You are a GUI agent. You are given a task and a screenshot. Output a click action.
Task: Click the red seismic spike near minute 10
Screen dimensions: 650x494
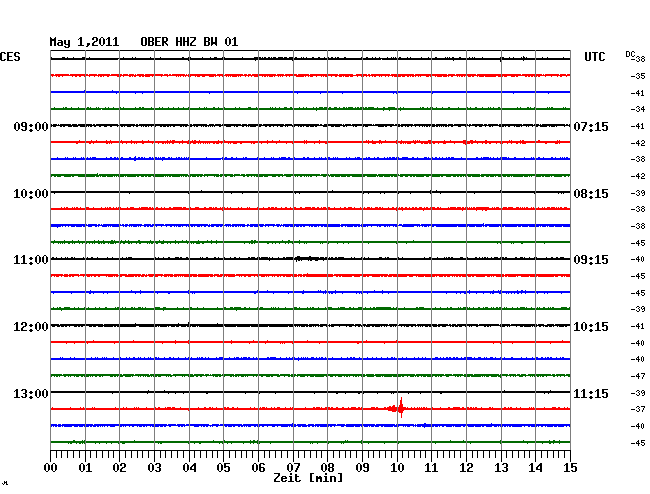pyautogui.click(x=400, y=408)
